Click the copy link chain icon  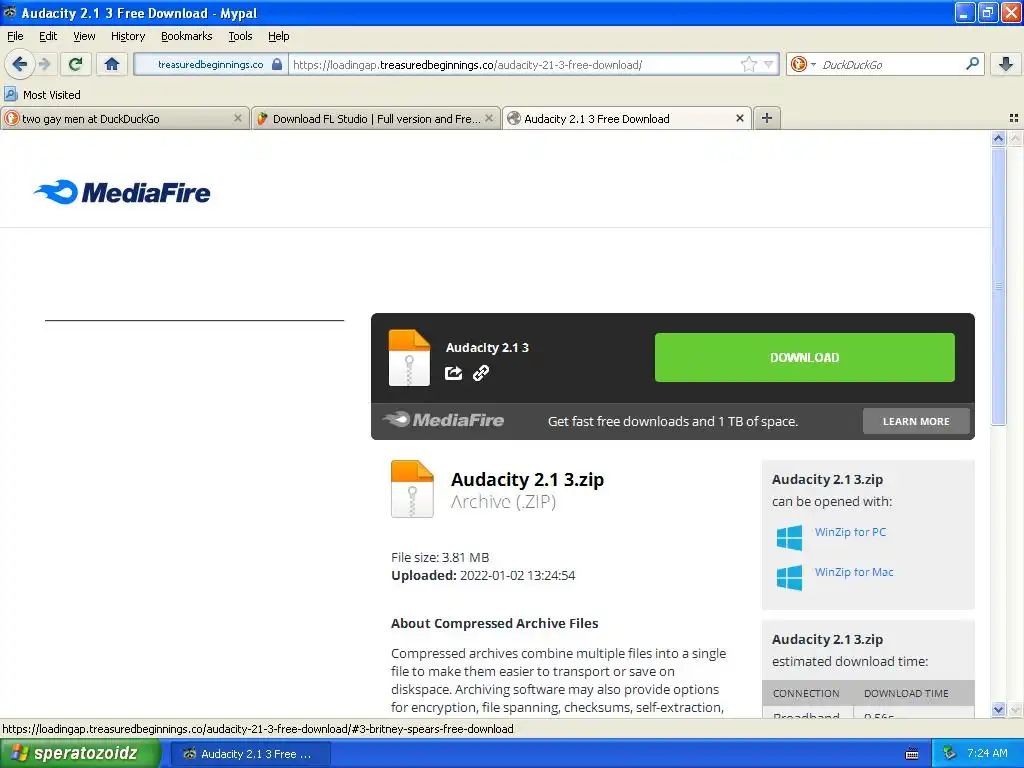(481, 373)
